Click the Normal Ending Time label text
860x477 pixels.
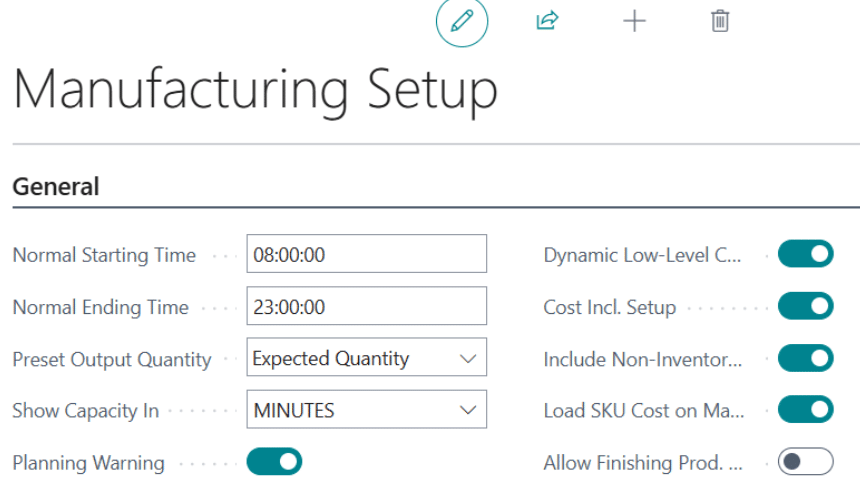click(x=100, y=307)
